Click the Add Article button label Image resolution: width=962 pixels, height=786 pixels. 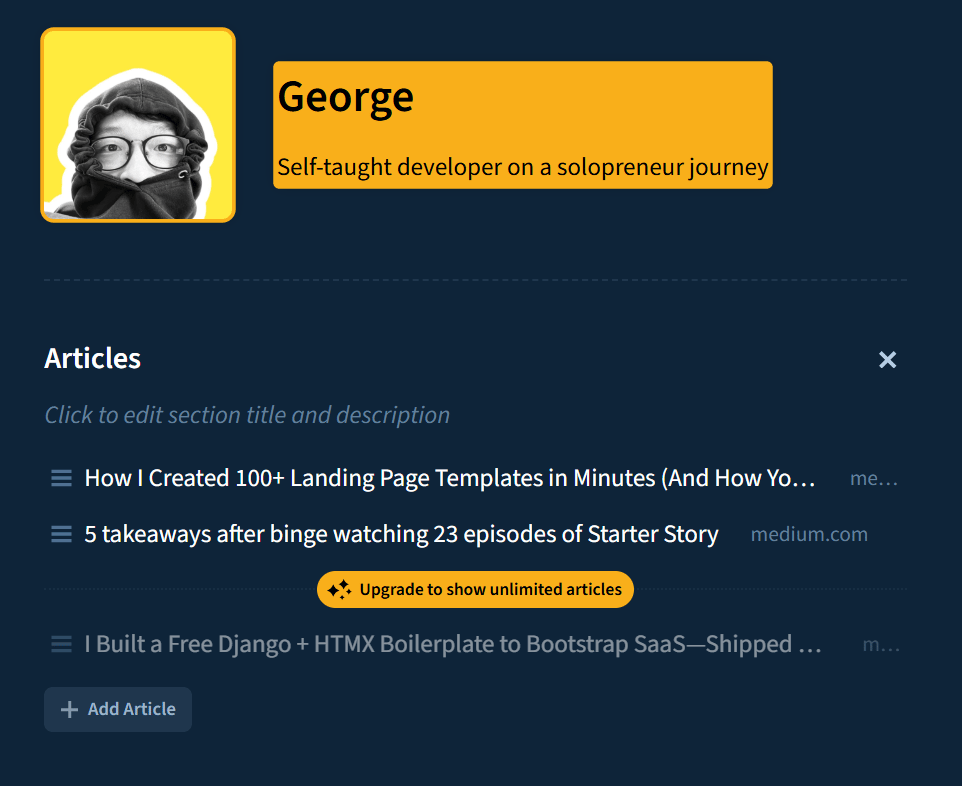131,709
